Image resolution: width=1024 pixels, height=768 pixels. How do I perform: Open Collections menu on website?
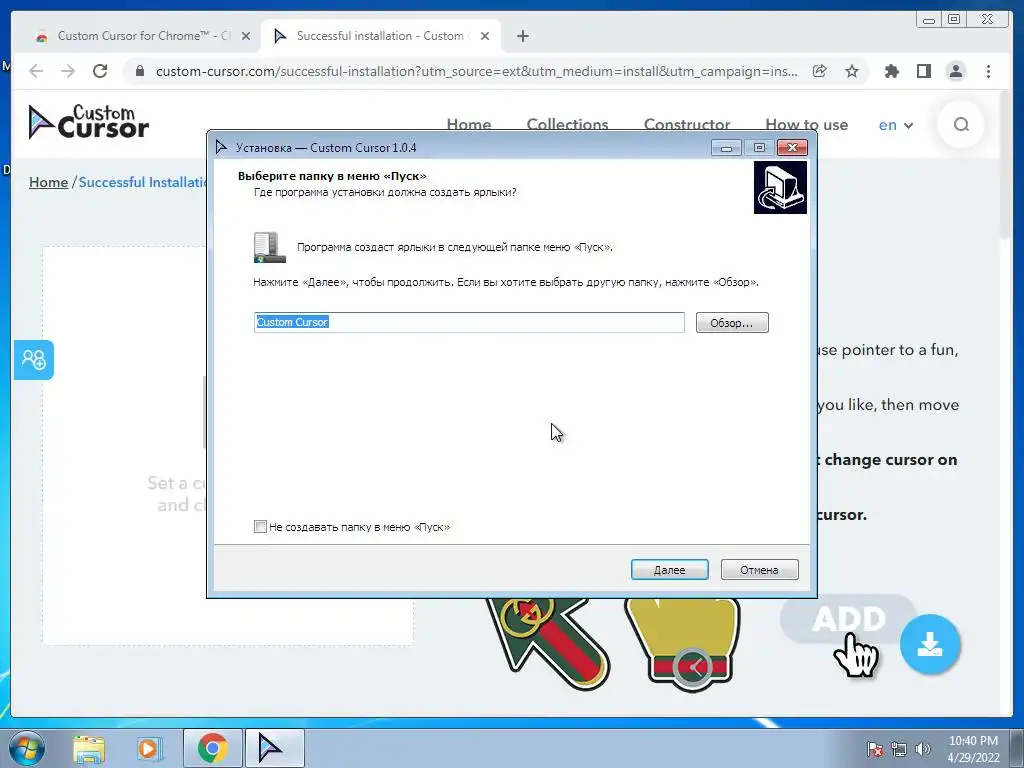(x=568, y=124)
